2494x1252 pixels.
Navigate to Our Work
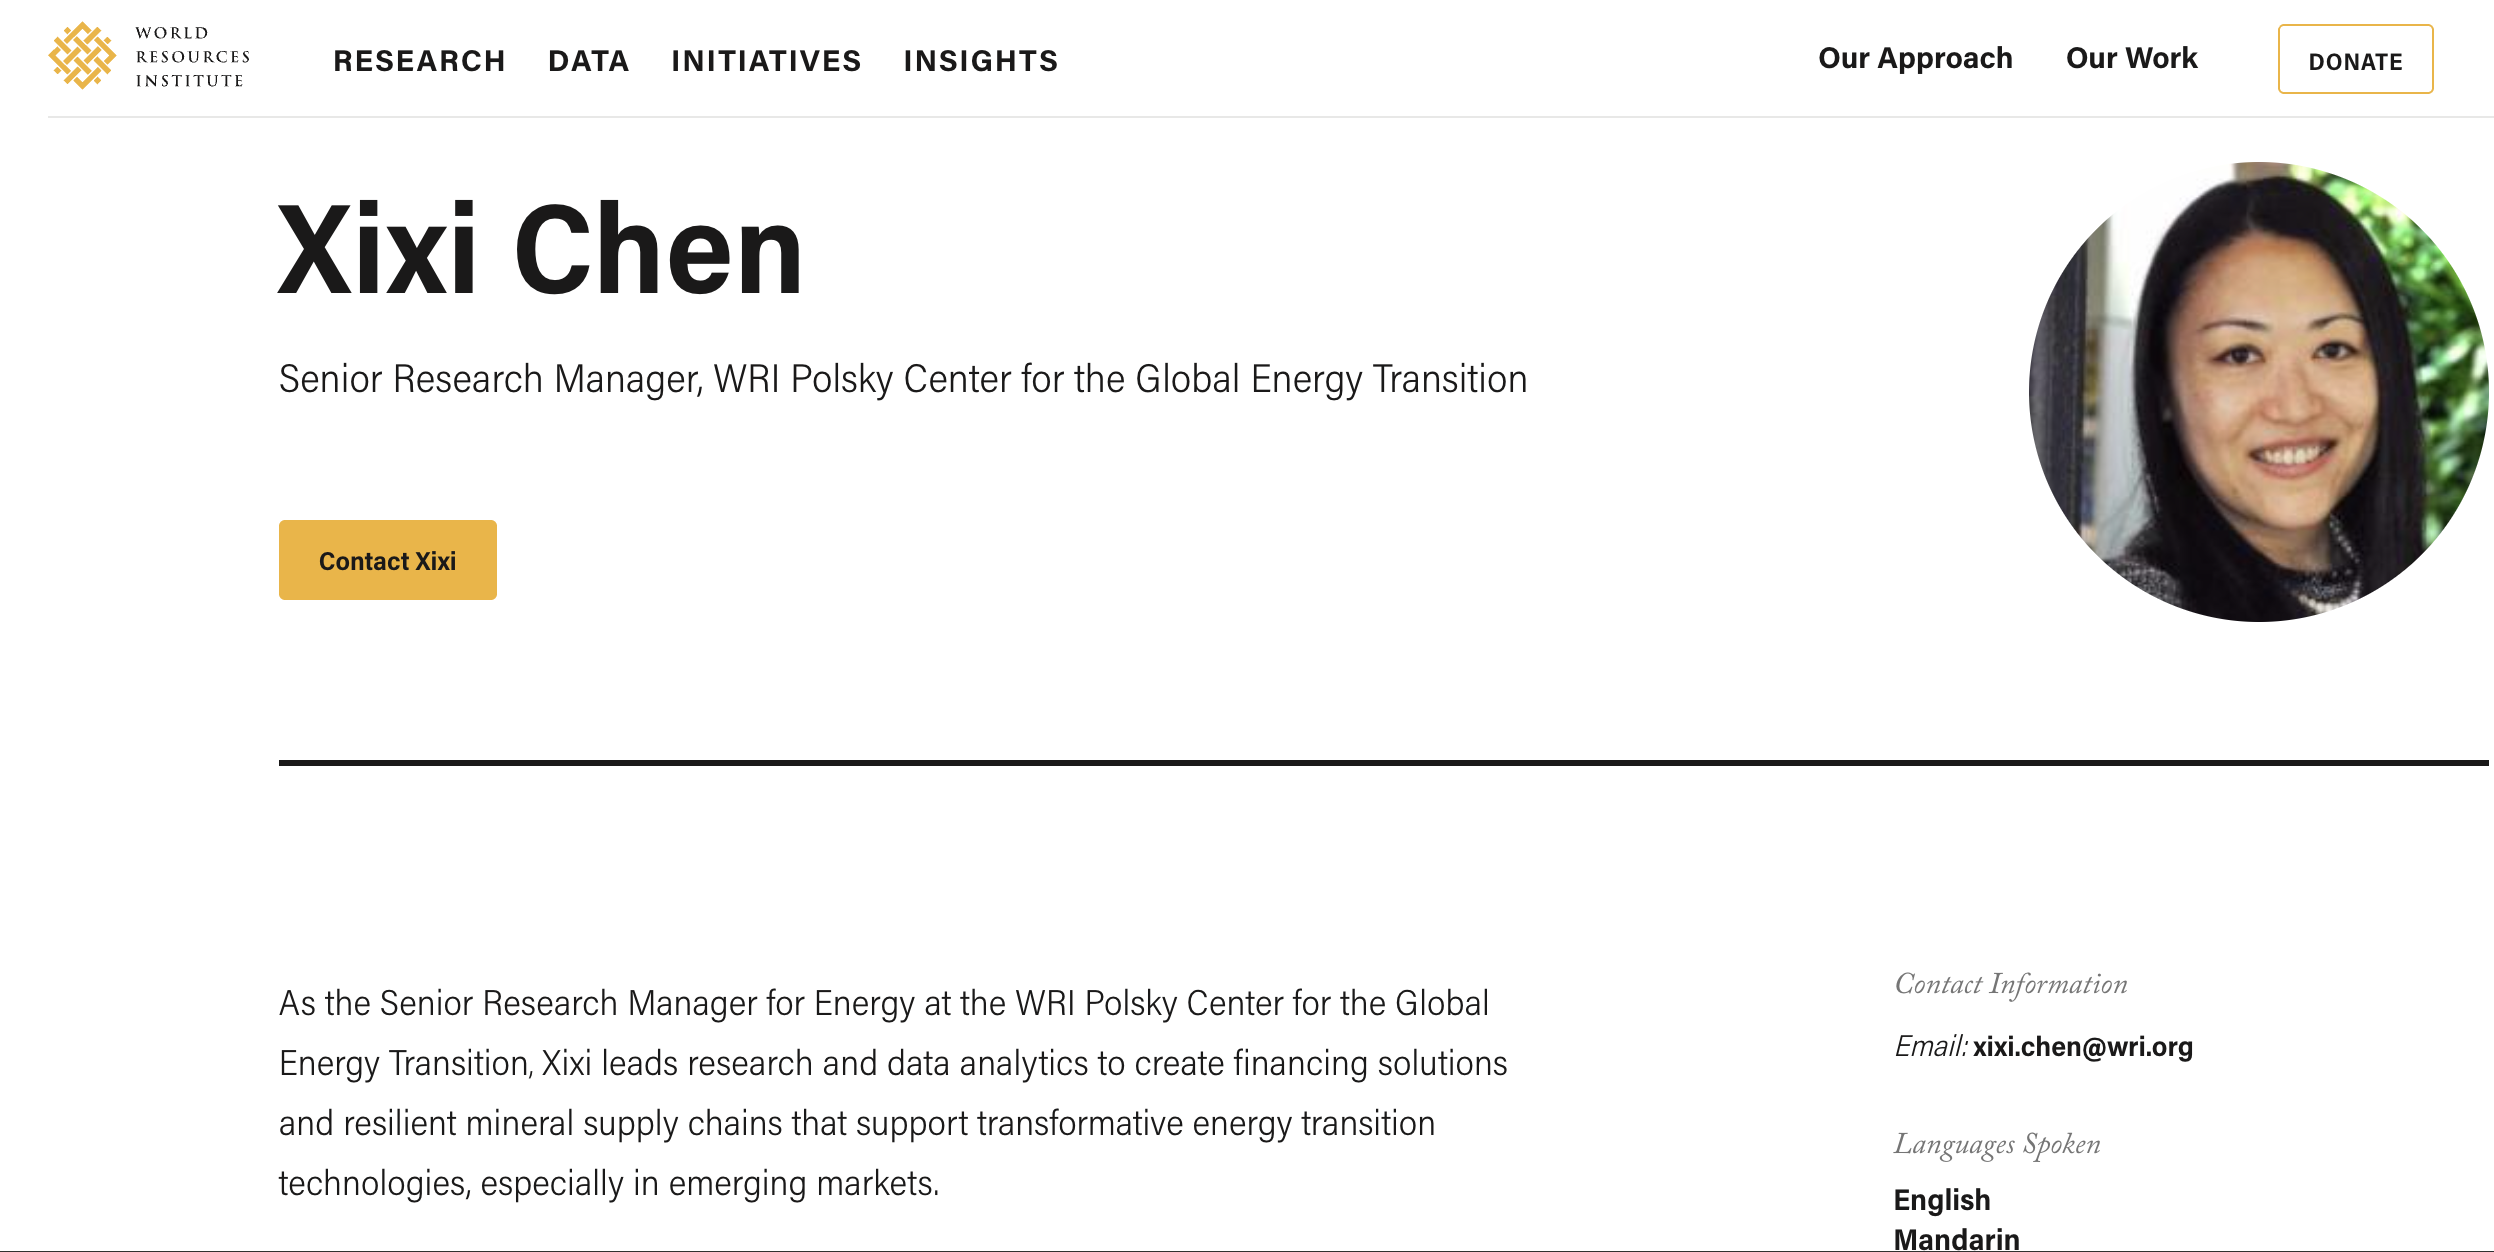[2131, 58]
